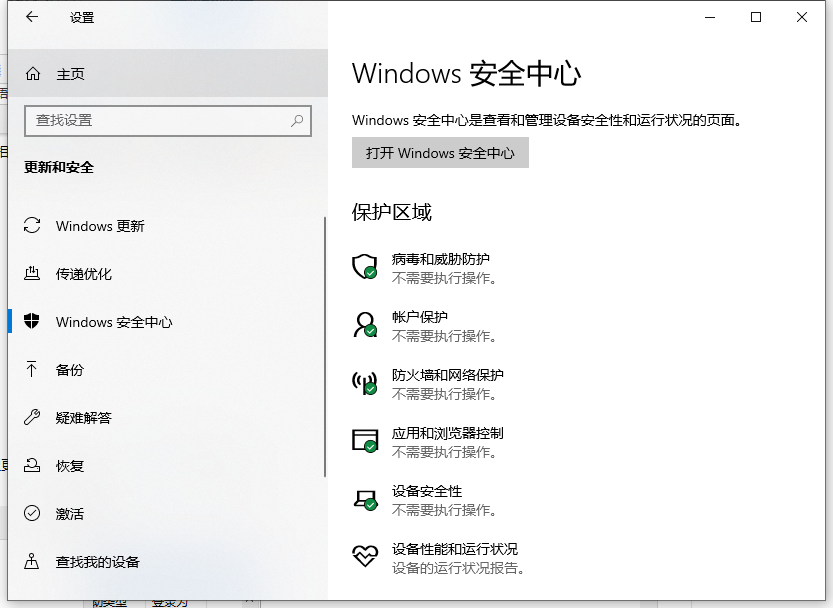833x608 pixels.
Task: Click the device health heart icon
Action: pos(365,556)
